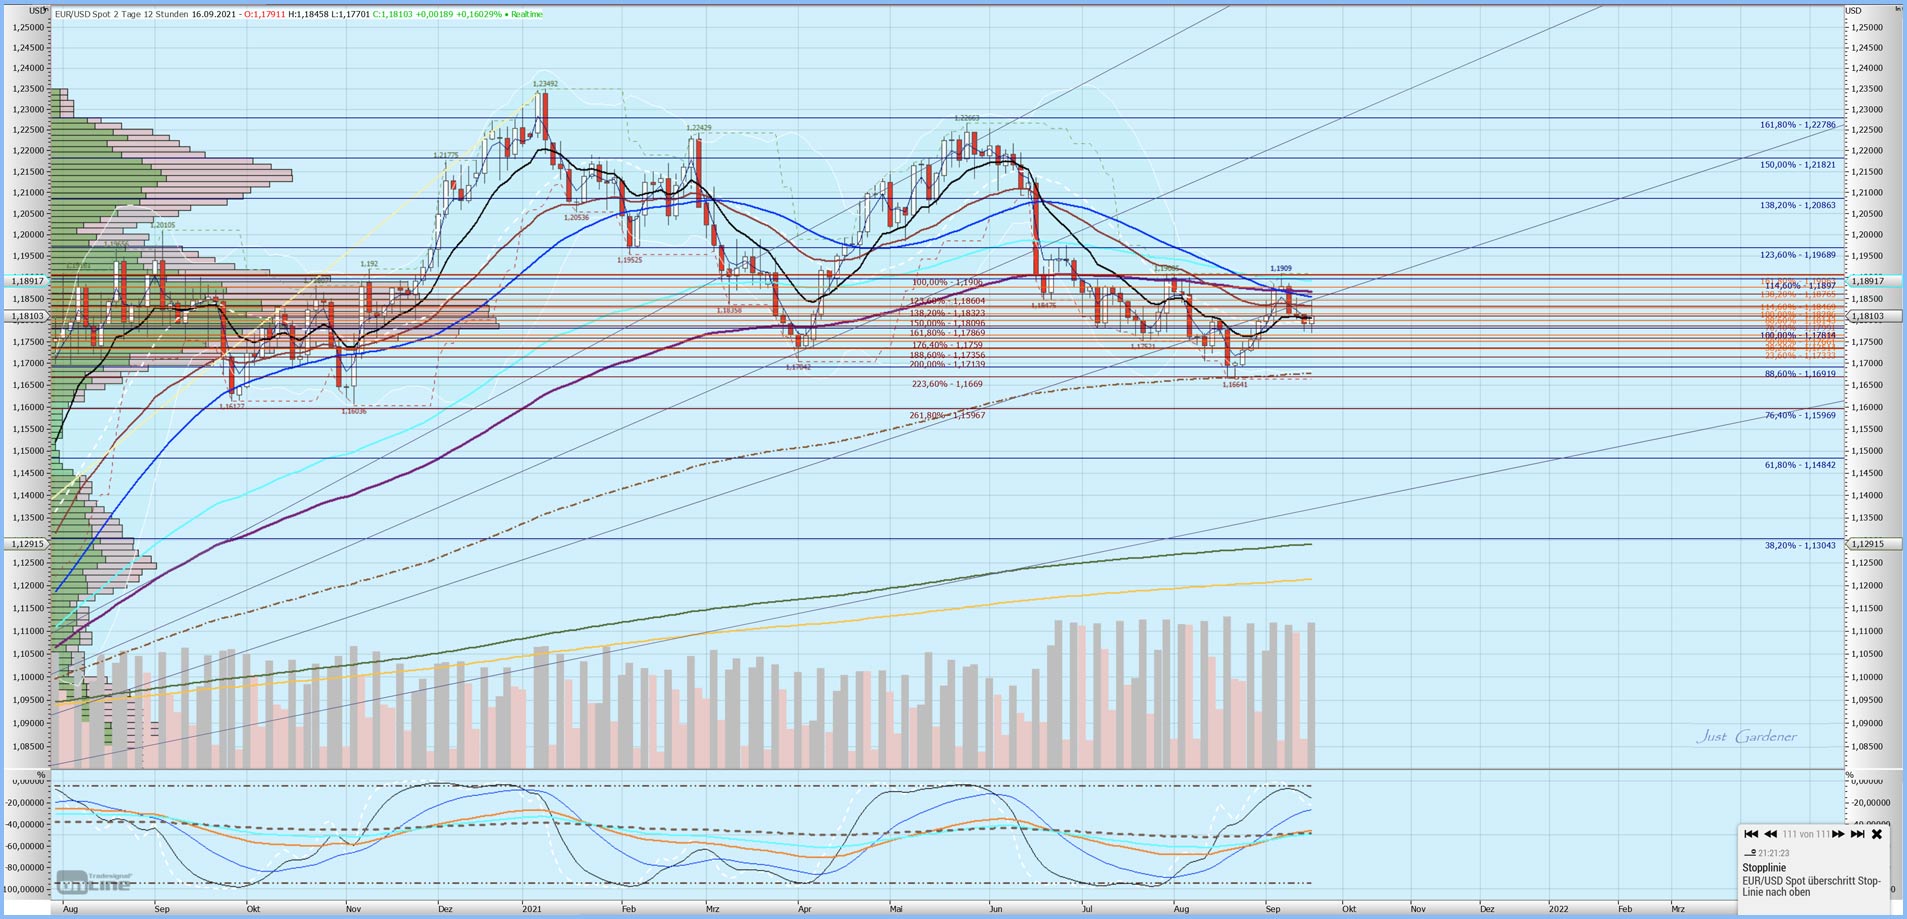
Task: Click the 'Just Gardener' signature text
Action: click(x=1746, y=736)
